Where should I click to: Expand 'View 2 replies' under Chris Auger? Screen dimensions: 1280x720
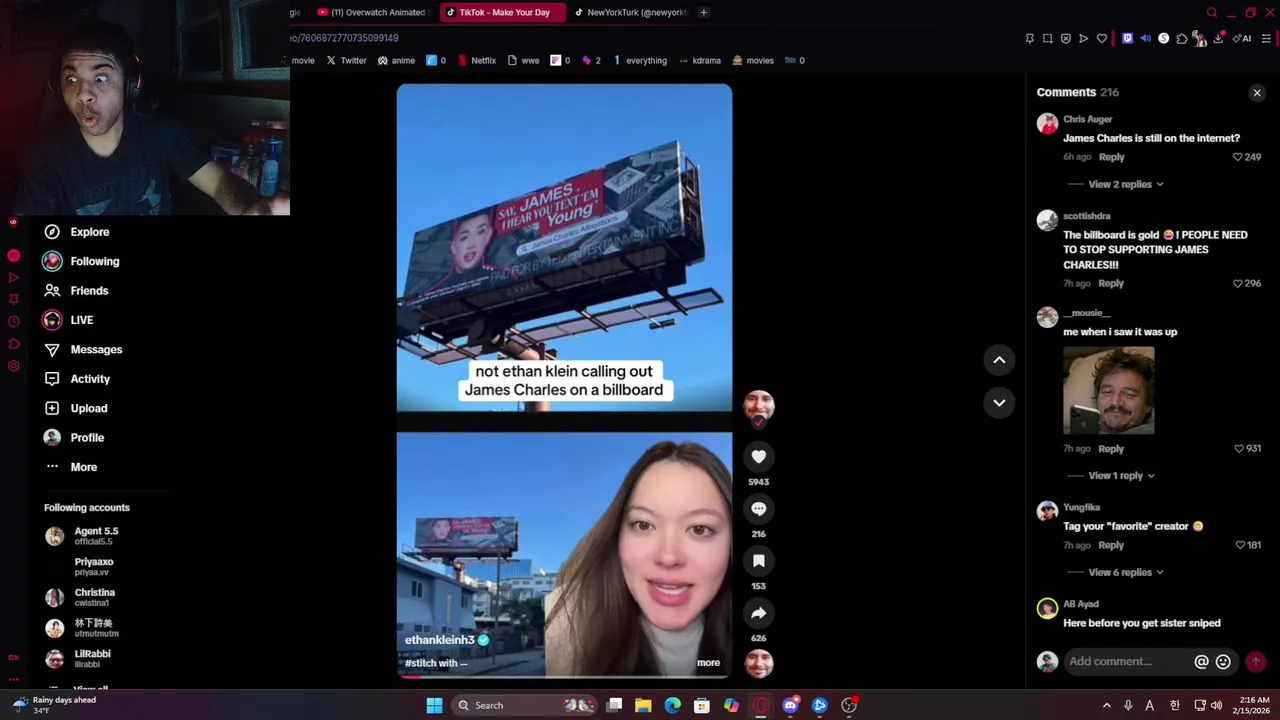pyautogui.click(x=1125, y=184)
